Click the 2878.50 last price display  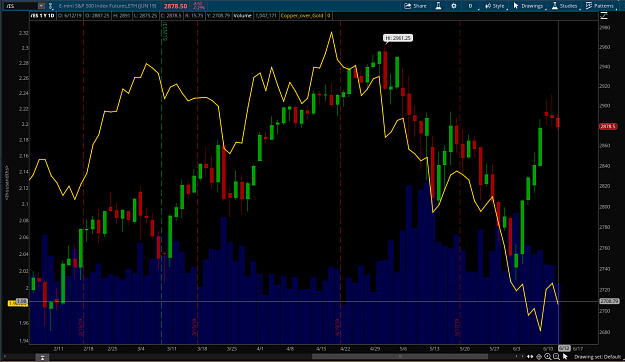(x=175, y=6)
